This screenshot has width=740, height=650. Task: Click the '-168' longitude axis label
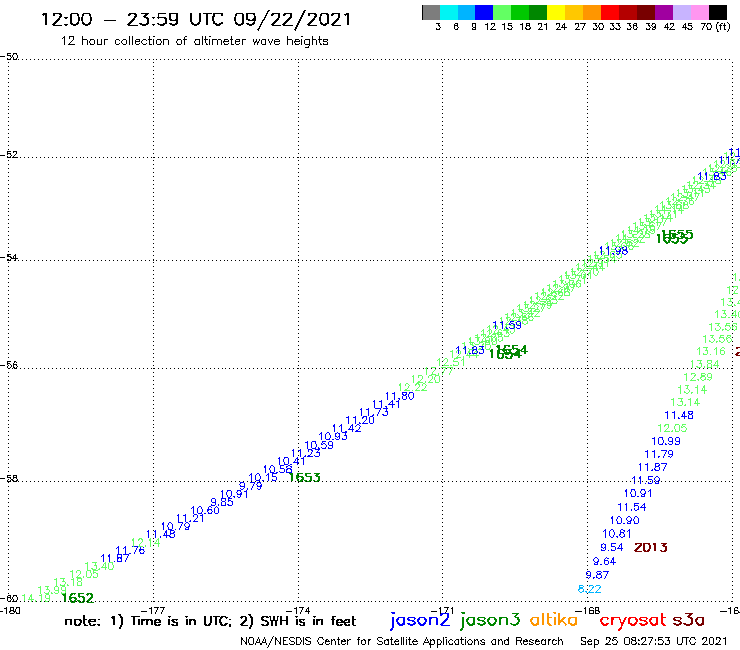tap(590, 610)
